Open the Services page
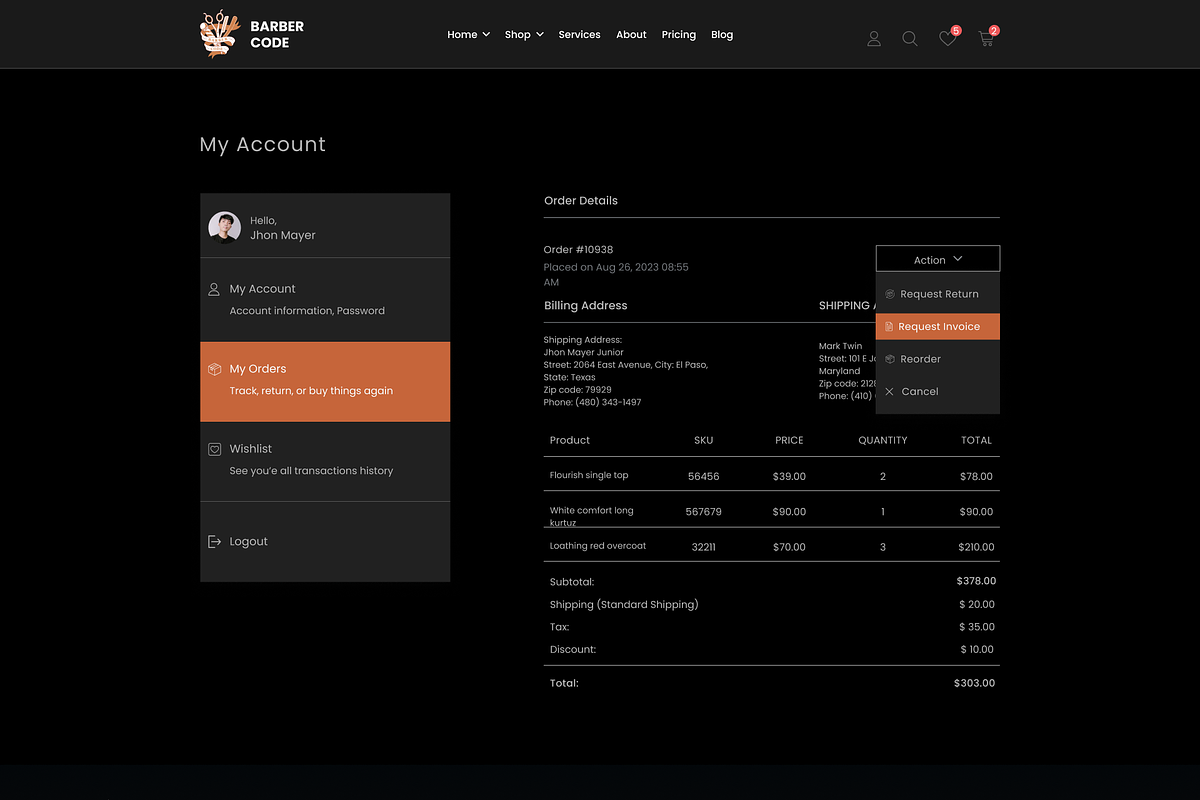This screenshot has height=800, width=1200. [x=579, y=34]
